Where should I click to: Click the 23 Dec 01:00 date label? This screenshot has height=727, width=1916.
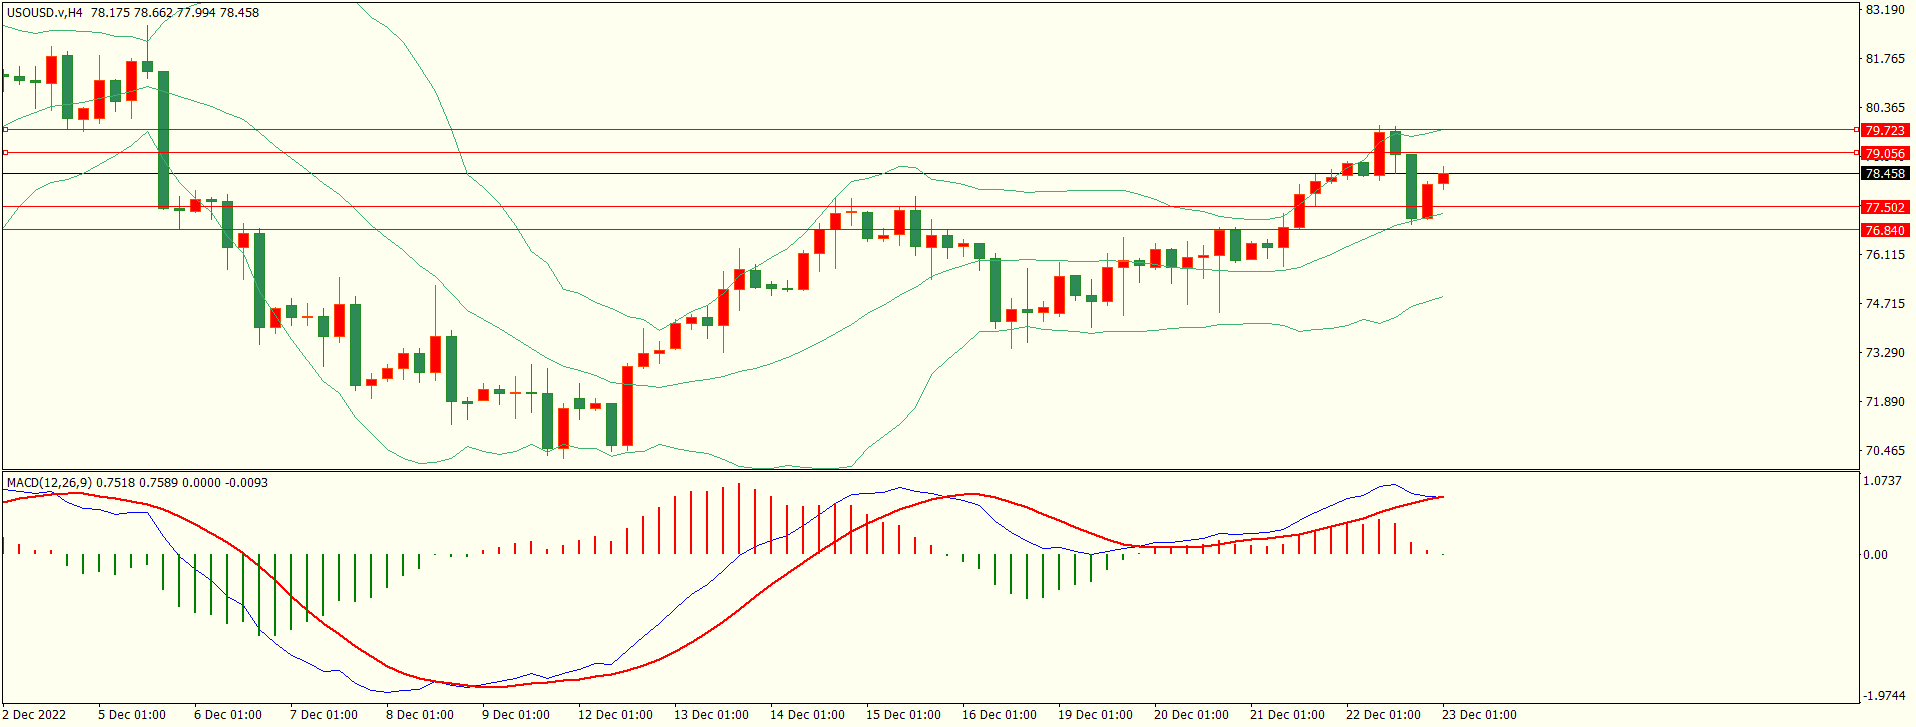click(x=1479, y=715)
